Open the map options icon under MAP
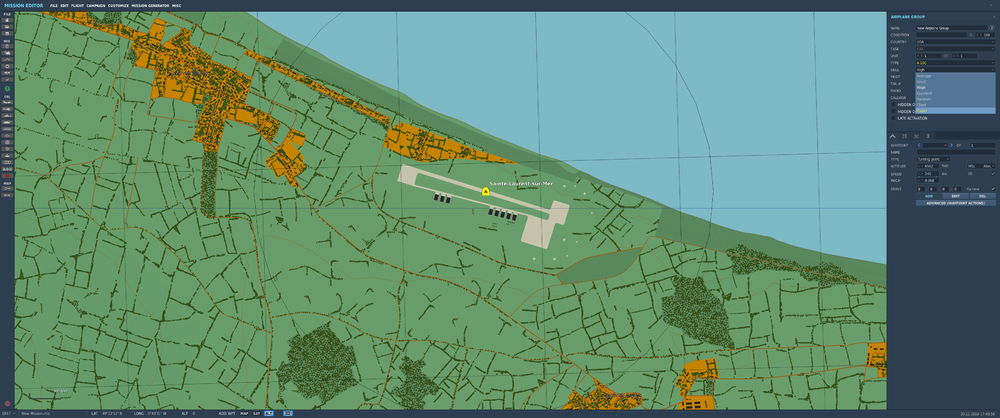 coord(7,189)
